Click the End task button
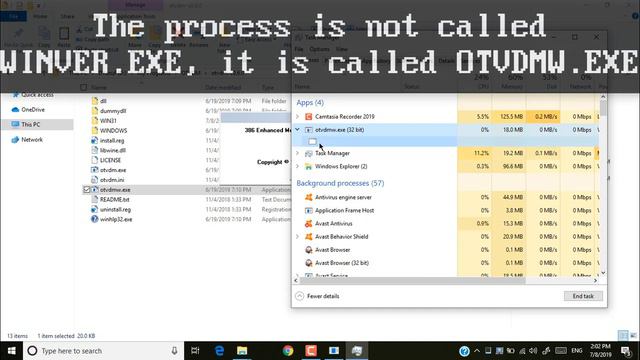Screen dimensions: 640x360 583,296
